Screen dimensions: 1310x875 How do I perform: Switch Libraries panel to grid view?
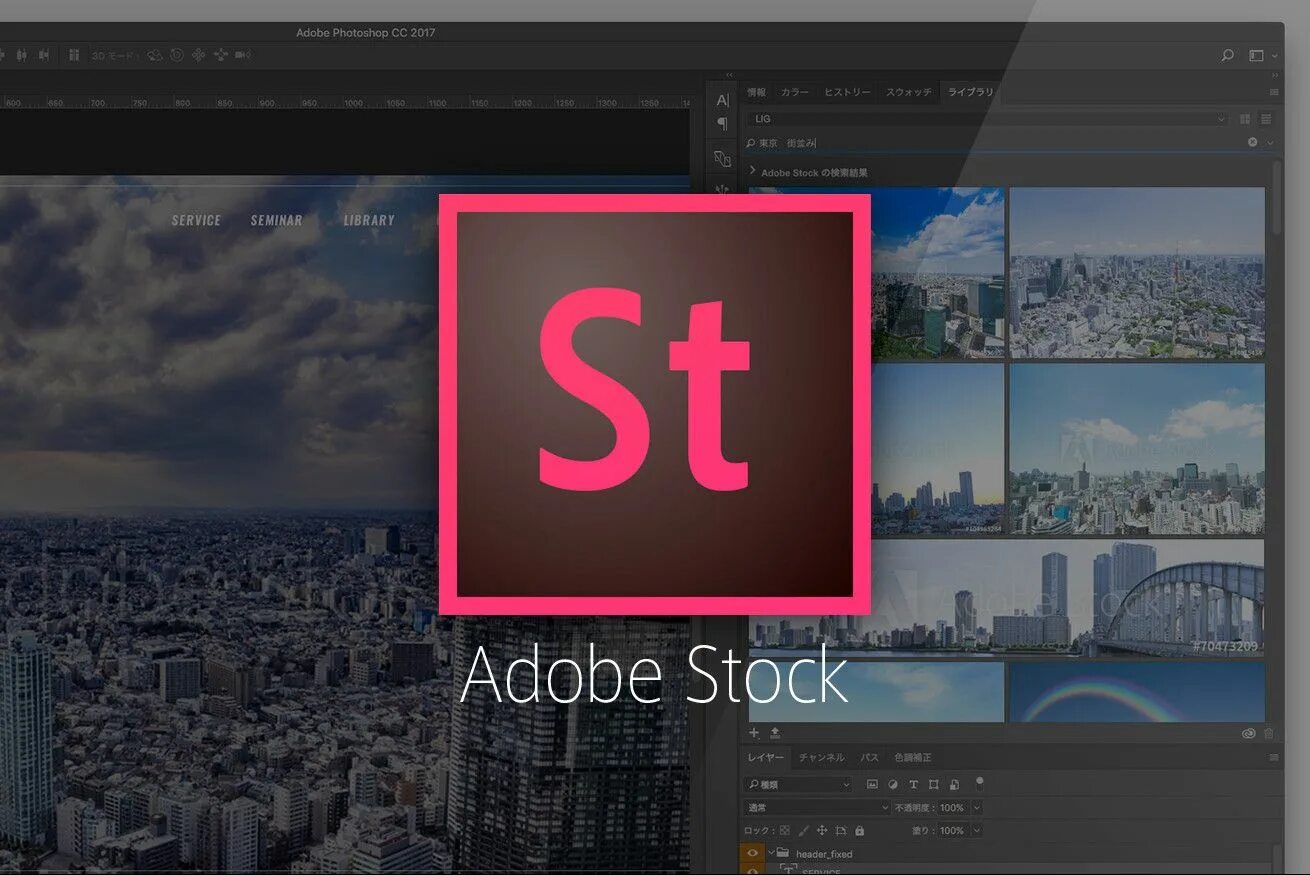coord(1245,119)
